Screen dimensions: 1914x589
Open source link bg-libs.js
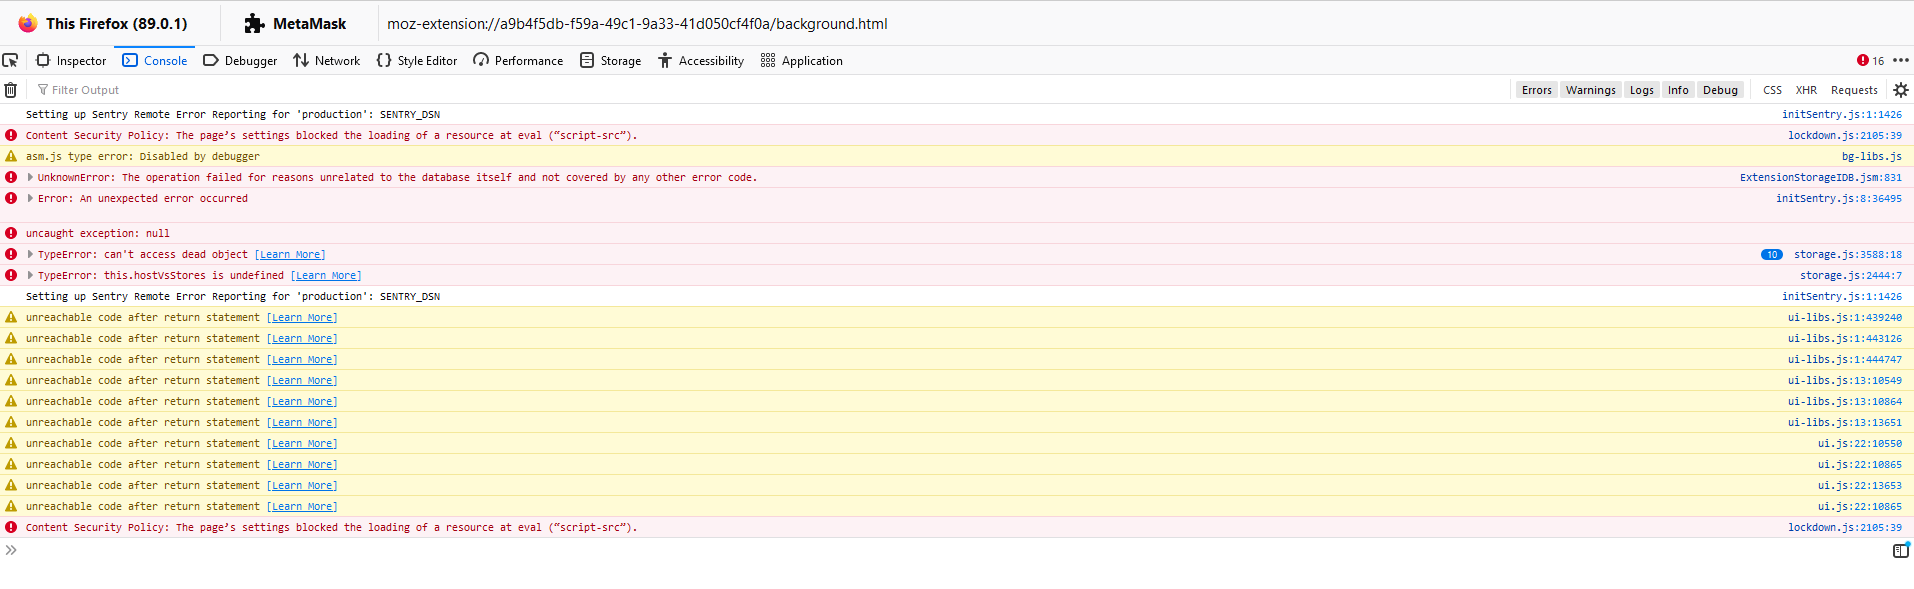point(1871,156)
